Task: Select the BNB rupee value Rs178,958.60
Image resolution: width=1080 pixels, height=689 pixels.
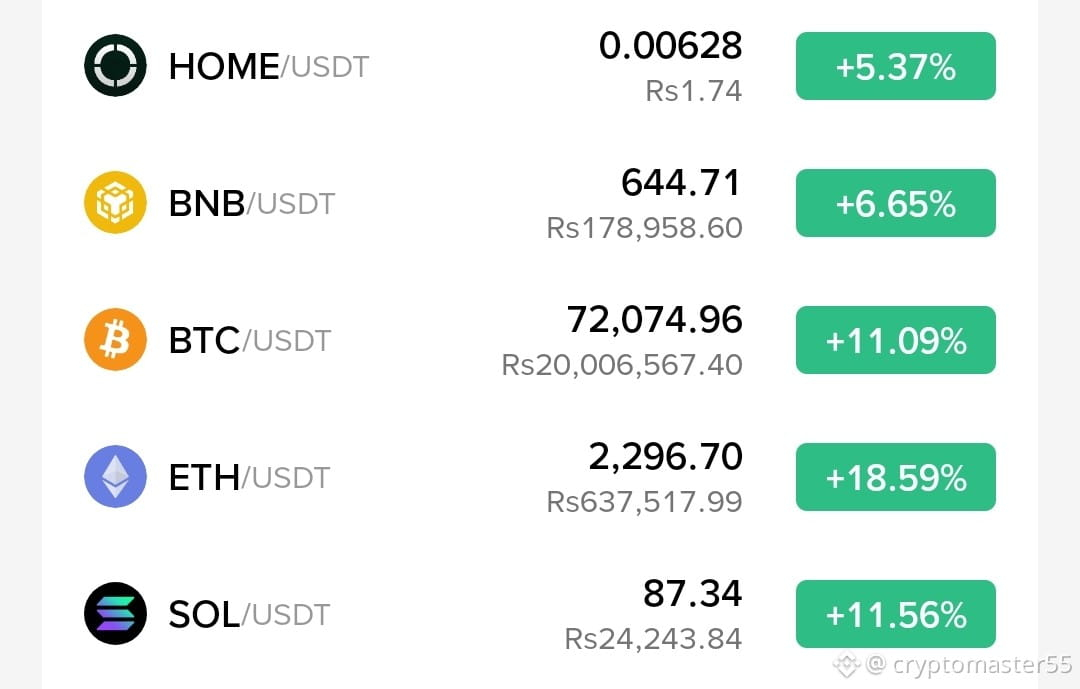Action: point(644,228)
